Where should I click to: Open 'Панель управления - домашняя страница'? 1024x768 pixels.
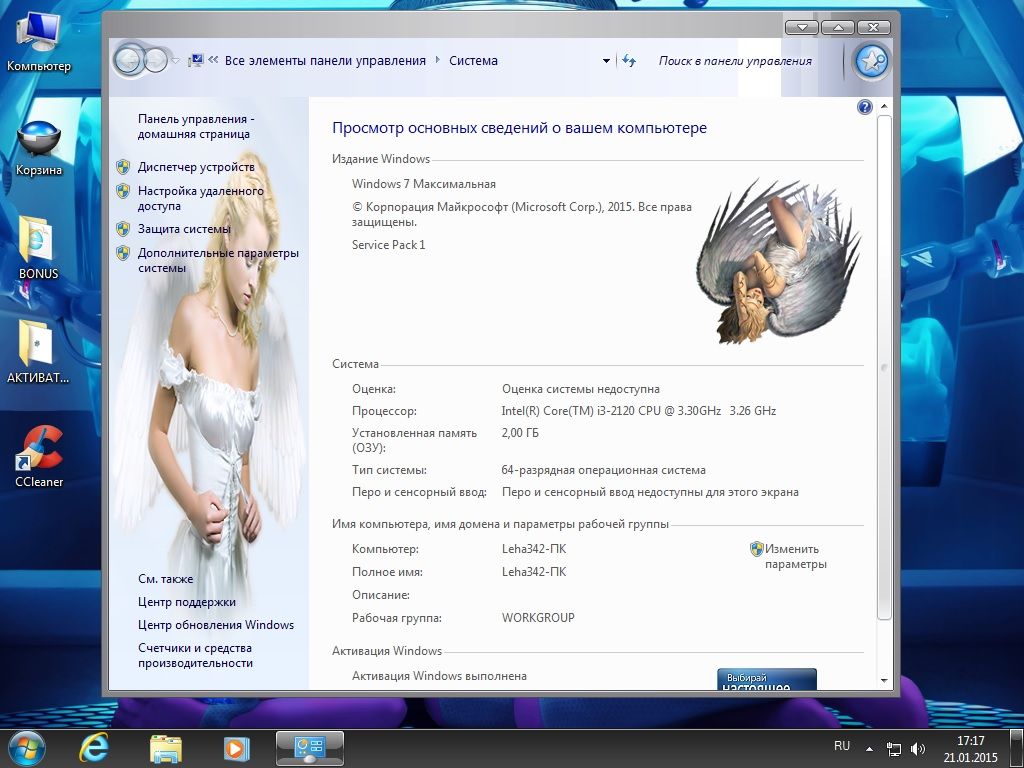[196, 126]
